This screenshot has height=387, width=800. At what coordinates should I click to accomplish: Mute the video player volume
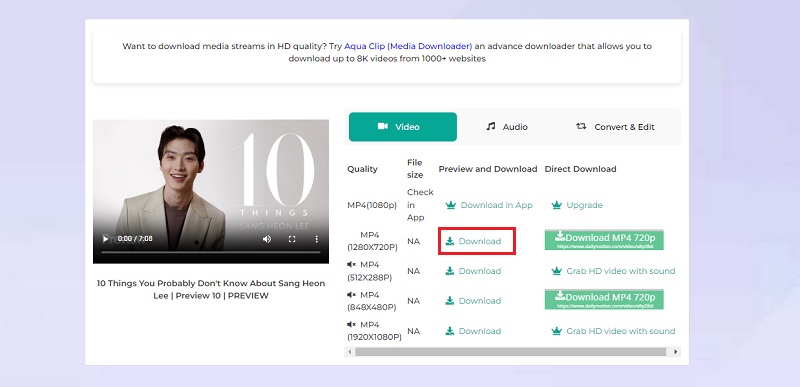click(267, 239)
